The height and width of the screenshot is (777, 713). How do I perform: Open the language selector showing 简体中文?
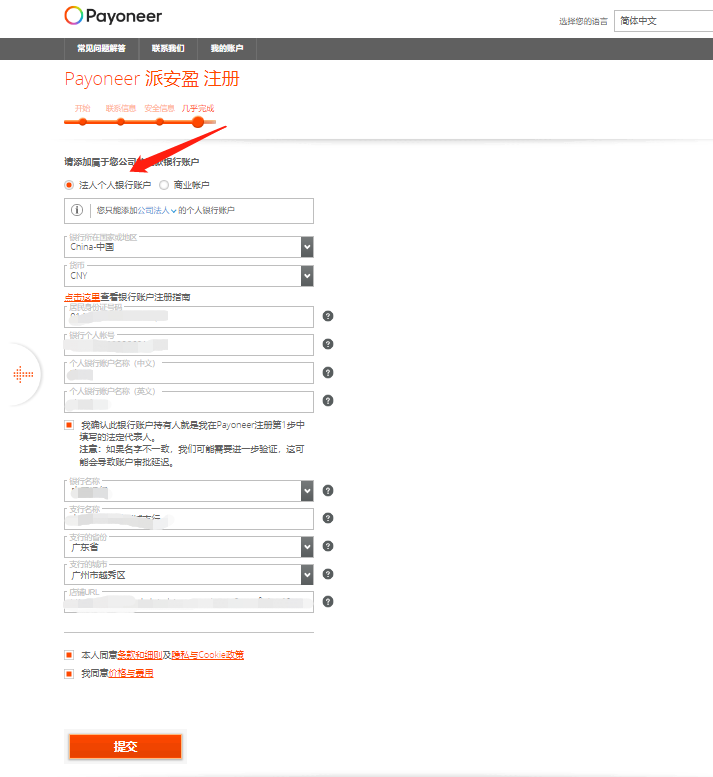(x=663, y=21)
